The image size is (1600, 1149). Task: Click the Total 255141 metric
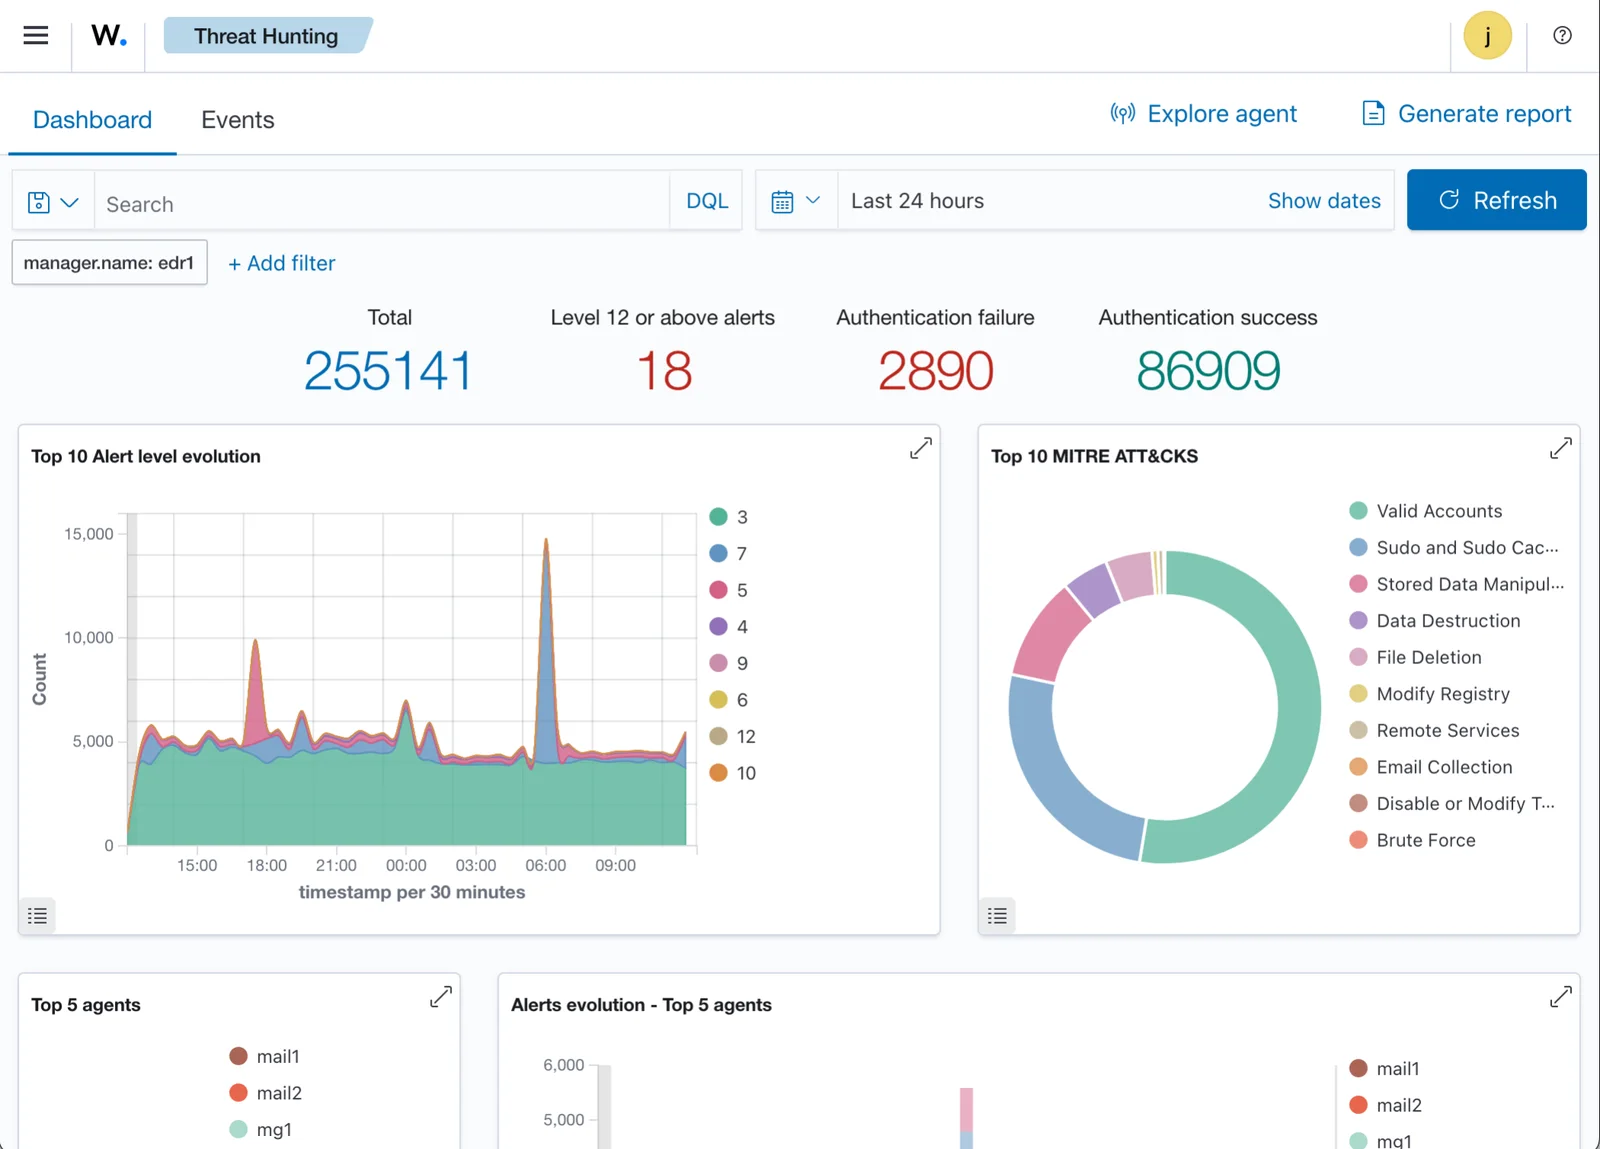(388, 371)
